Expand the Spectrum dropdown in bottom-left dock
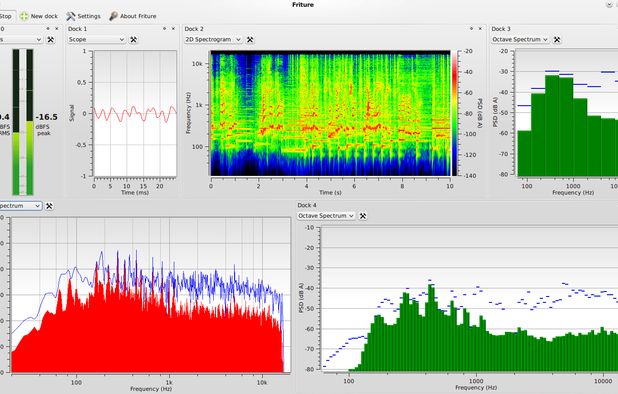Image resolution: width=618 pixels, height=394 pixels. [20, 206]
